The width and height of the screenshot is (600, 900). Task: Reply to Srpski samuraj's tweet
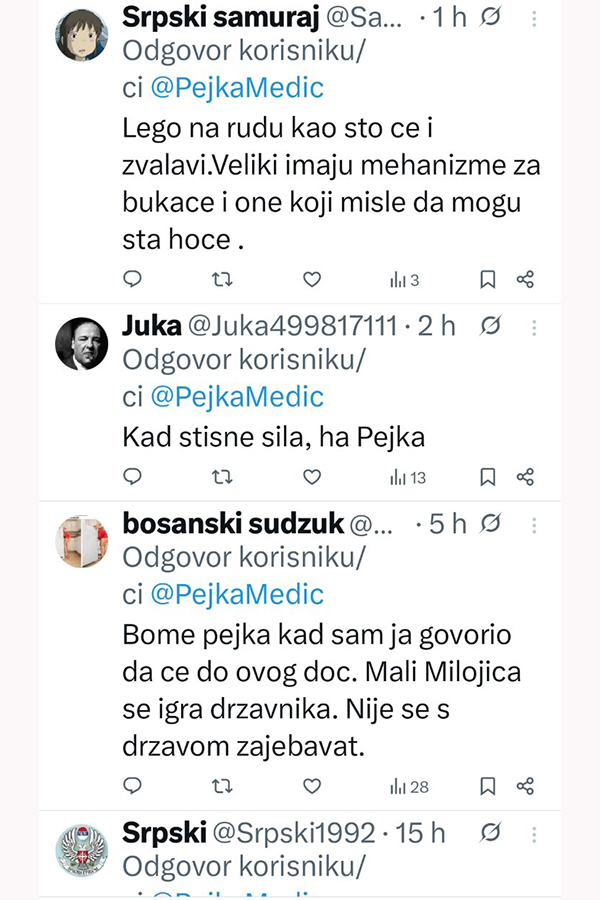(x=132, y=280)
